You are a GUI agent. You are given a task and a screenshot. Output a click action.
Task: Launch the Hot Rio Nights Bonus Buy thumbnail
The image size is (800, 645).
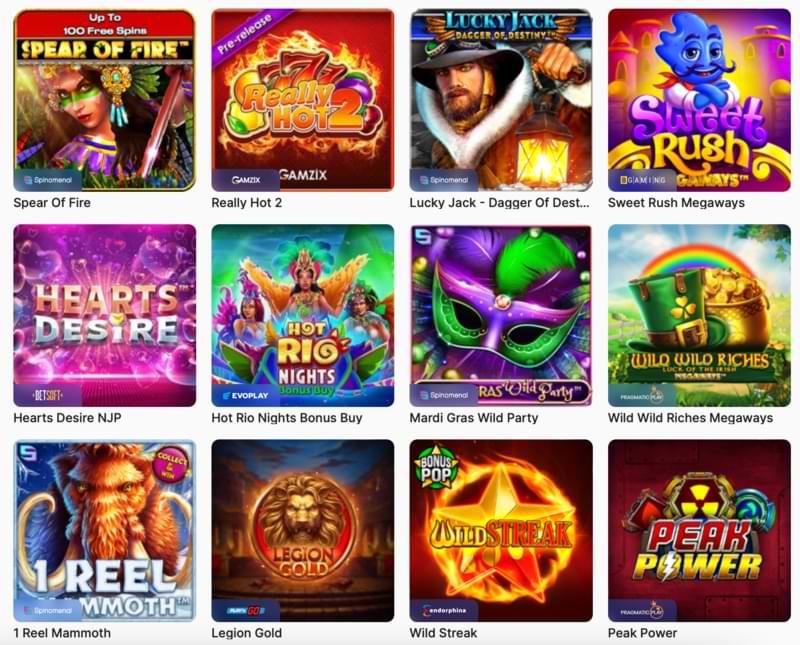(x=303, y=315)
